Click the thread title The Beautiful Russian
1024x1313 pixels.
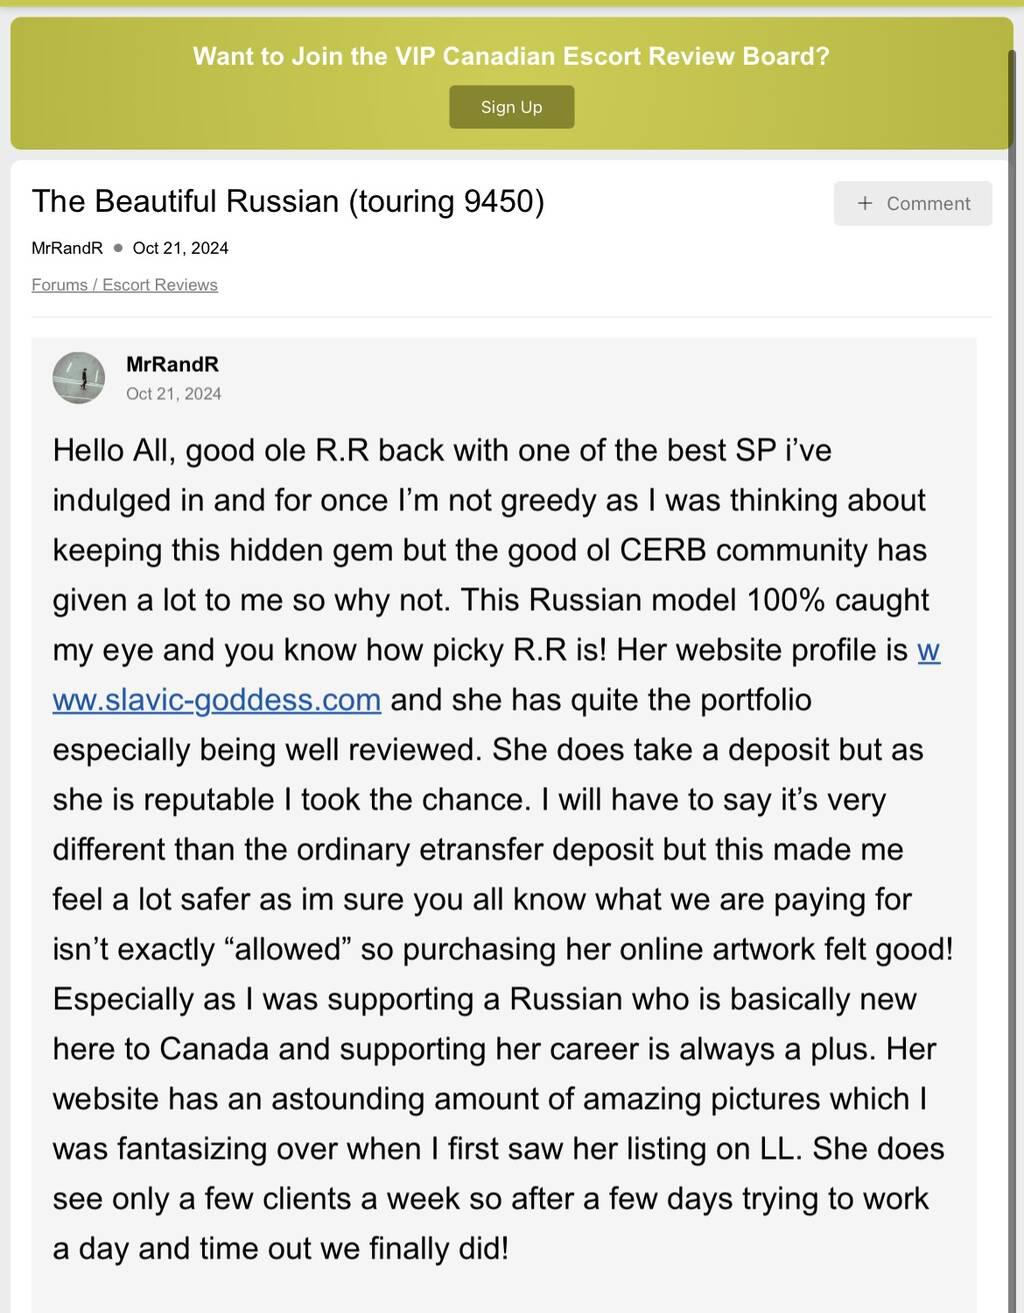pyautogui.click(x=185, y=201)
